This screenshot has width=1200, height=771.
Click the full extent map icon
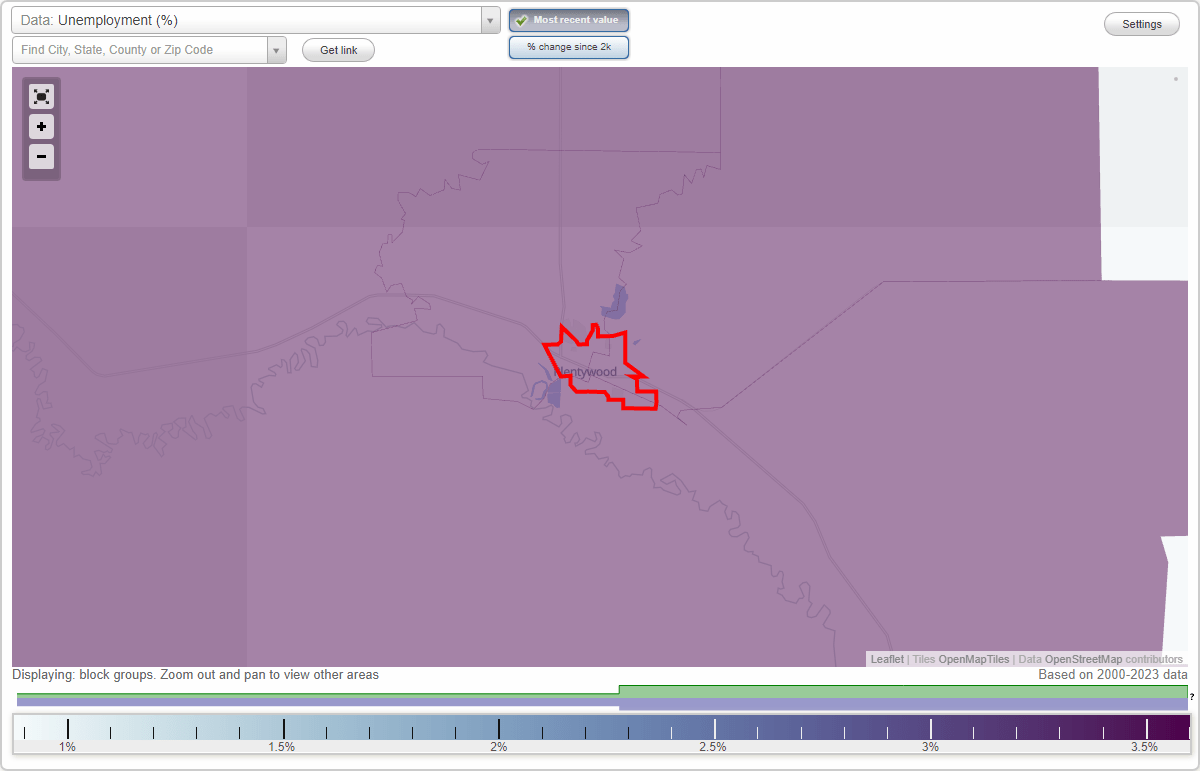(x=41, y=96)
